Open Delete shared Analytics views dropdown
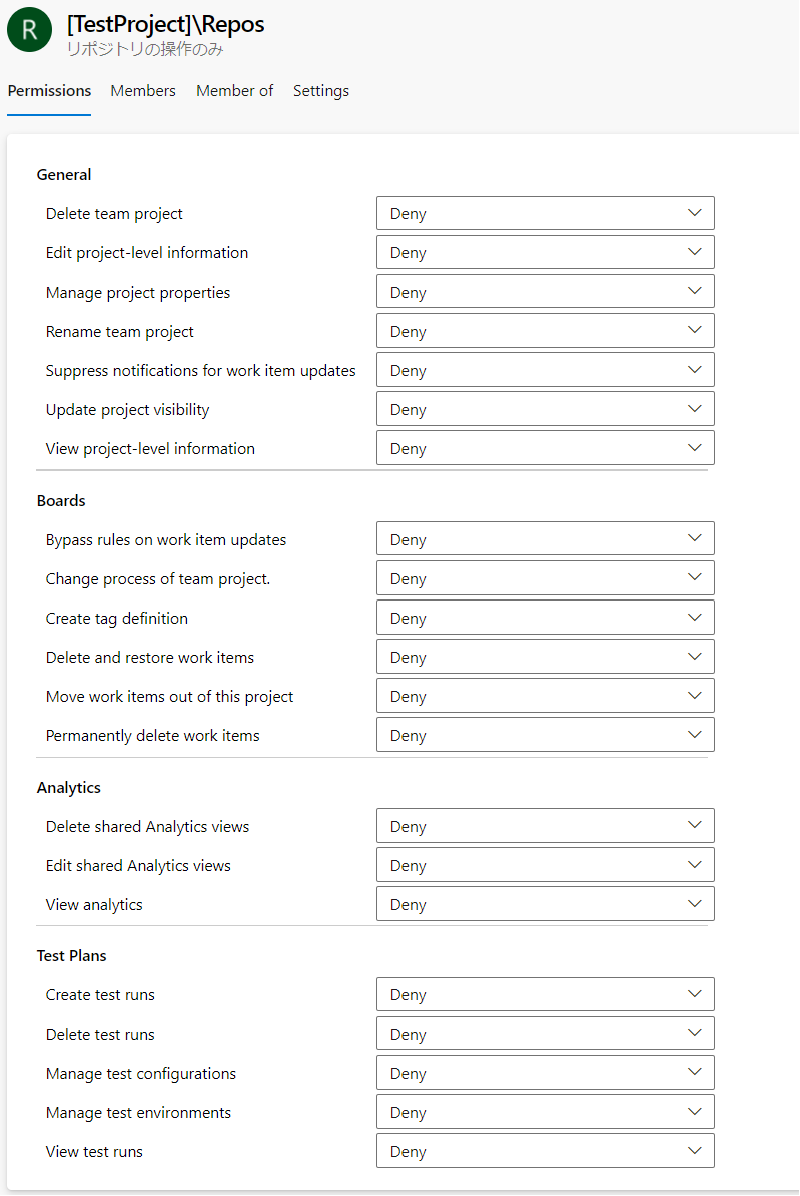 click(545, 826)
